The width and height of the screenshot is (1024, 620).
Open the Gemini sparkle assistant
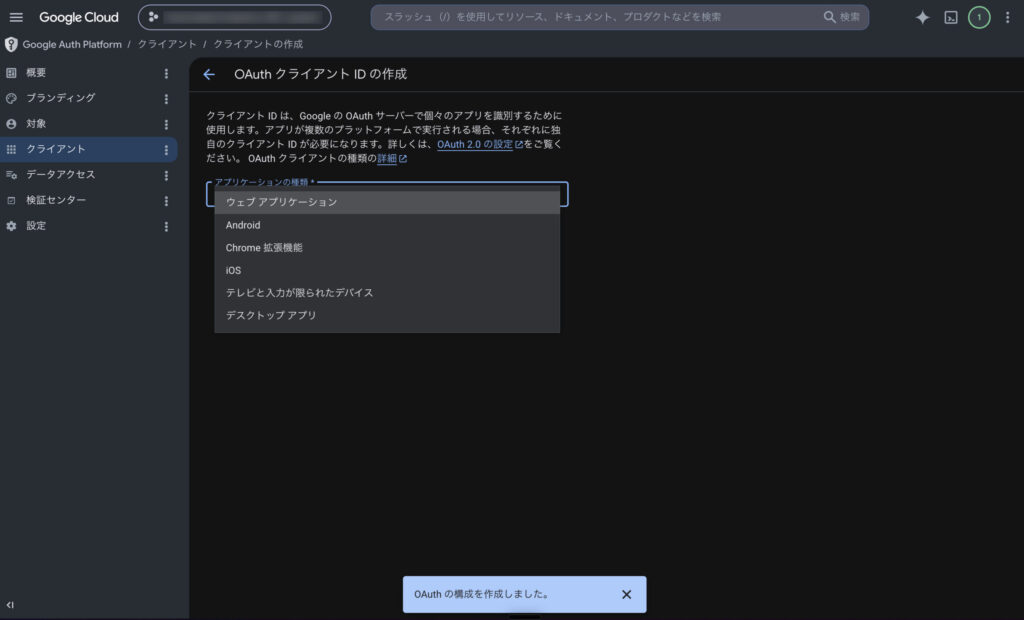922,18
